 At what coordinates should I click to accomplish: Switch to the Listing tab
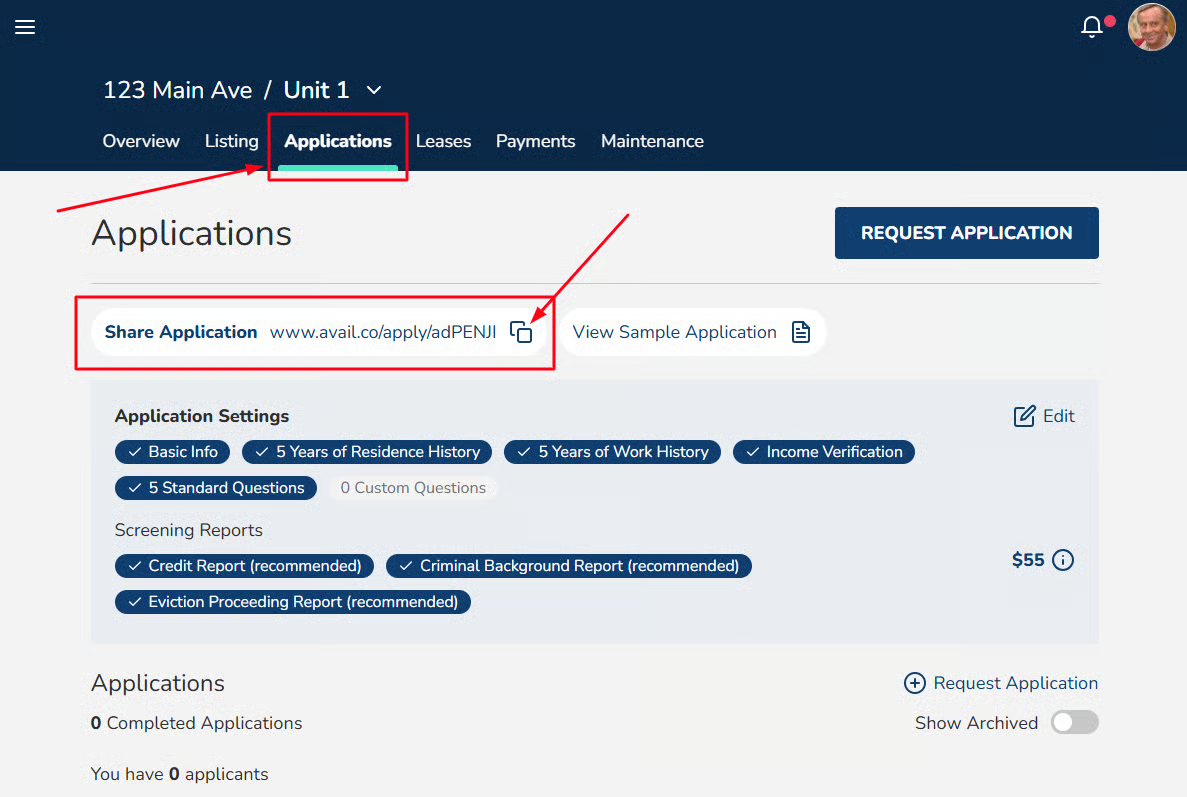pos(232,142)
